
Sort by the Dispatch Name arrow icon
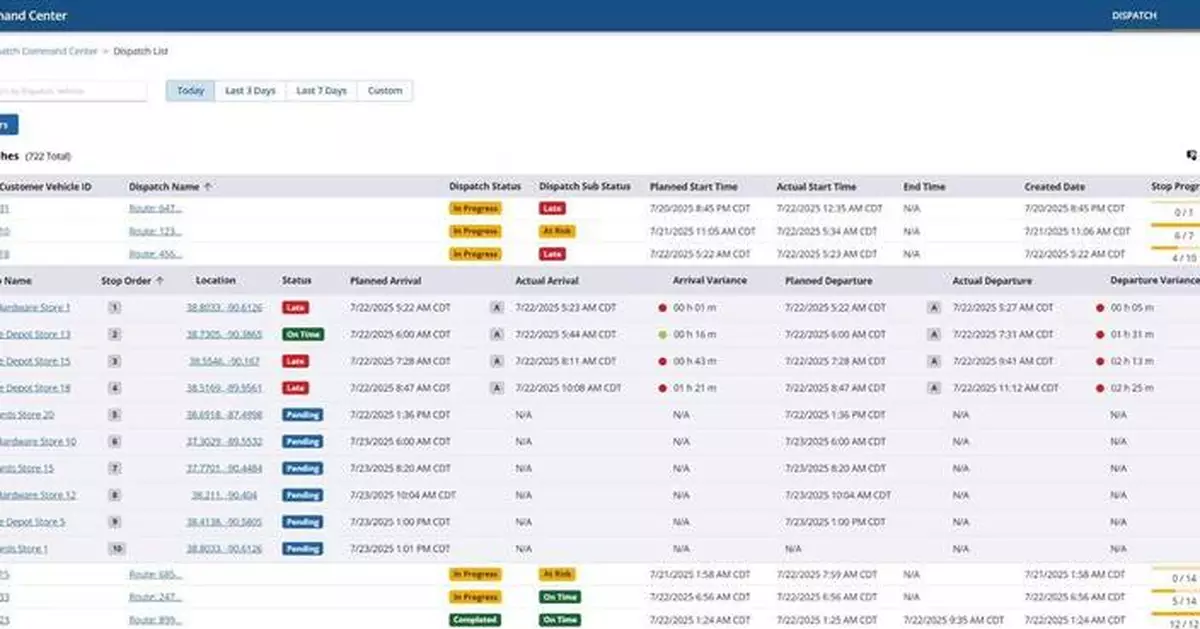[208, 186]
